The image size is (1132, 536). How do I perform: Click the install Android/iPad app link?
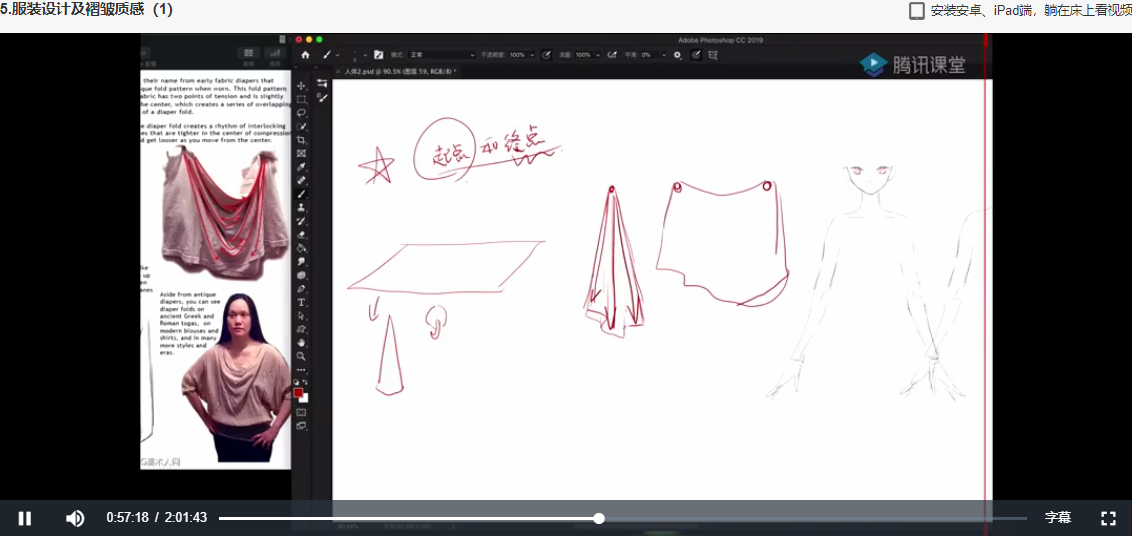tap(1031, 12)
